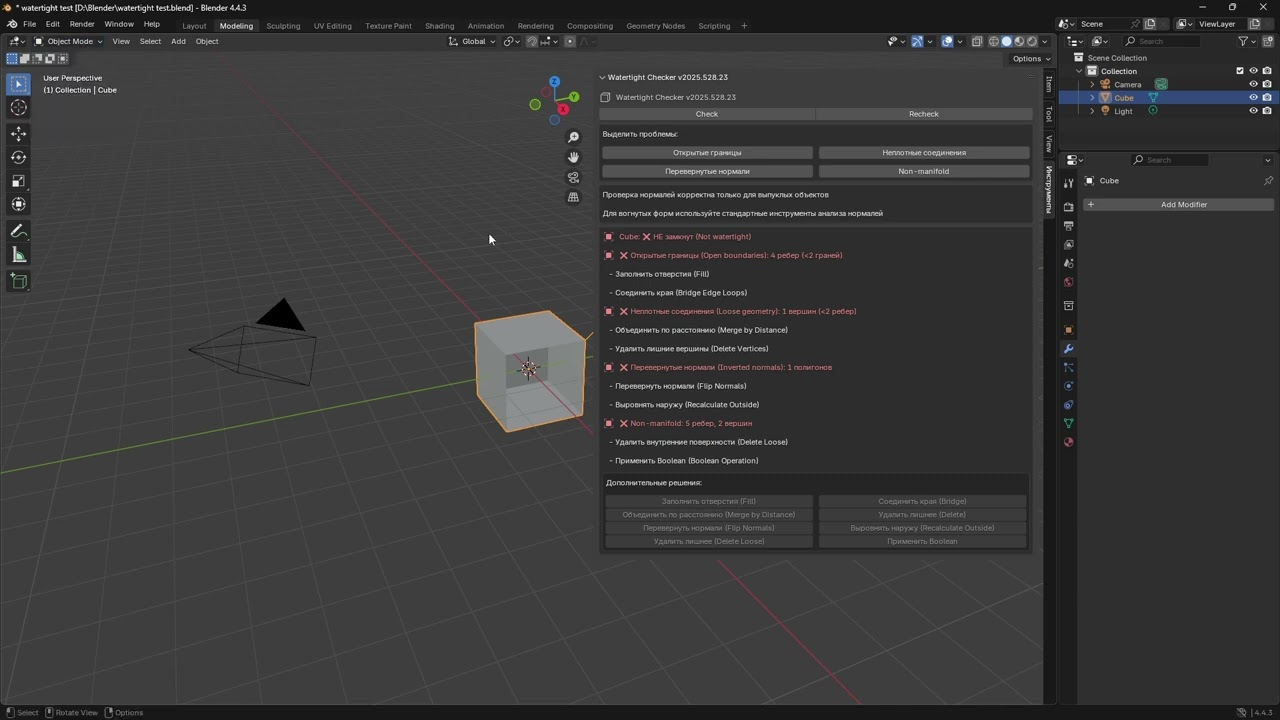Open the Modifiers wrench tab
The height and width of the screenshot is (720, 1280).
(x=1068, y=349)
